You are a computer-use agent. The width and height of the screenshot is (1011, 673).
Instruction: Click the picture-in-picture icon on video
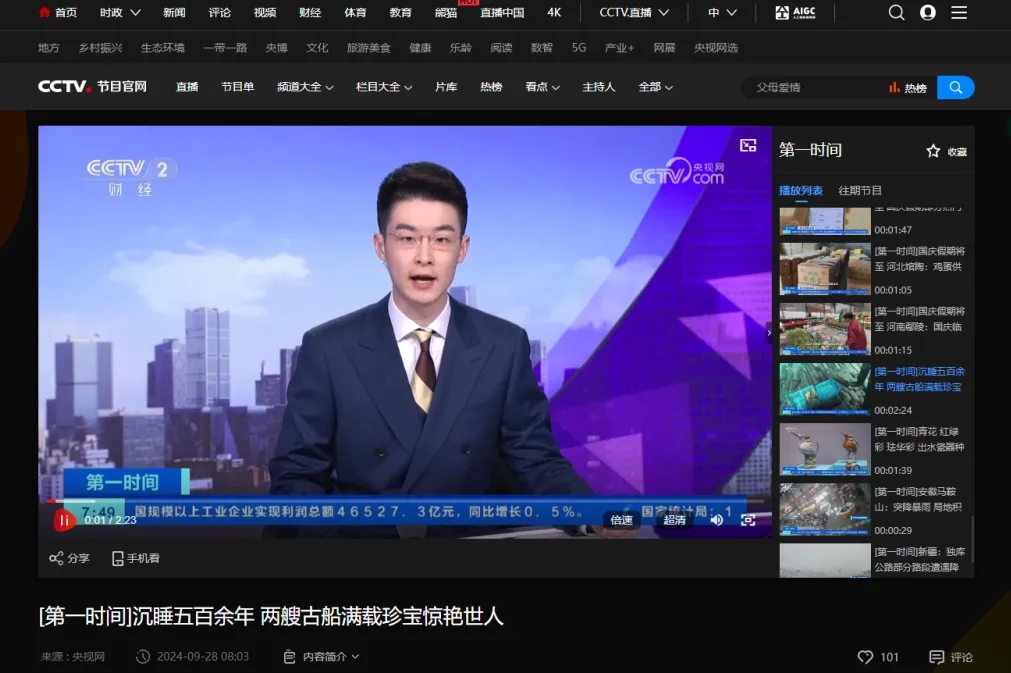coord(748,146)
